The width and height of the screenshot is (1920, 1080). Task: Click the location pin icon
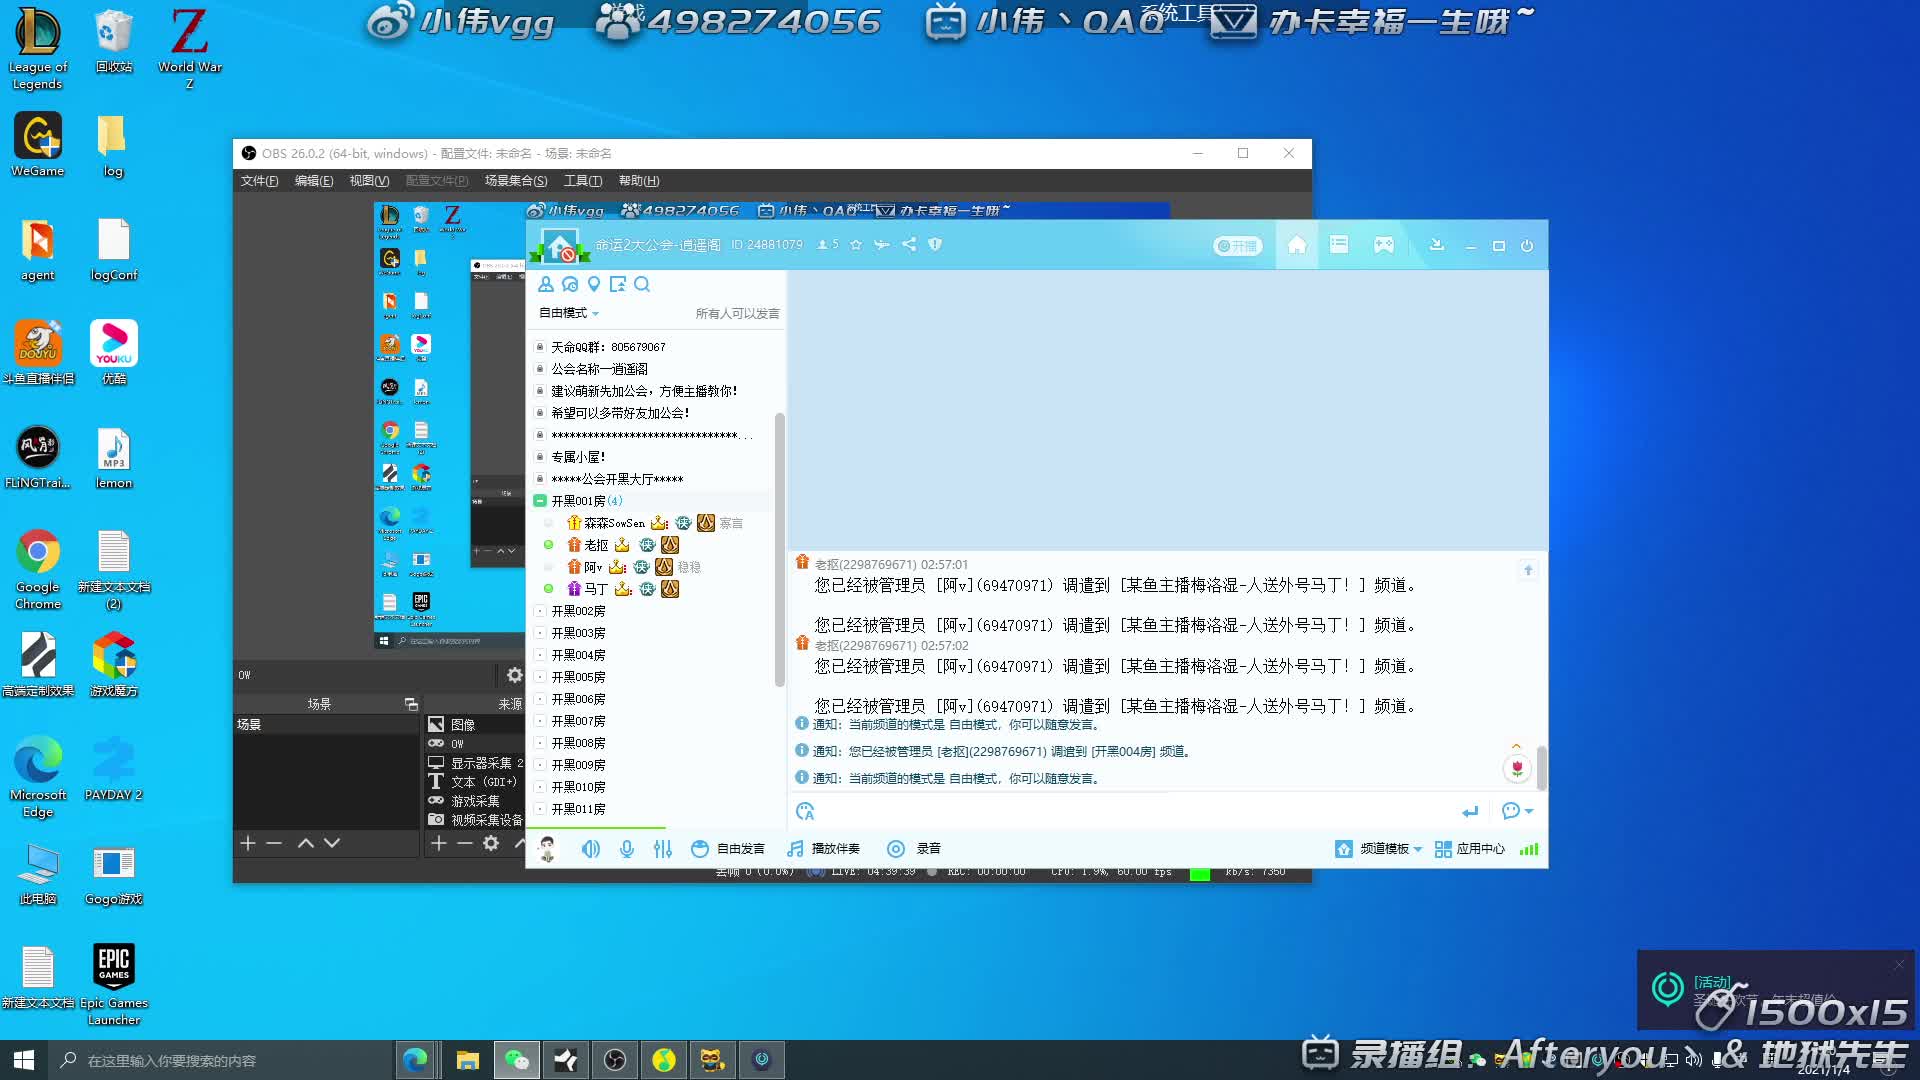pyautogui.click(x=594, y=284)
